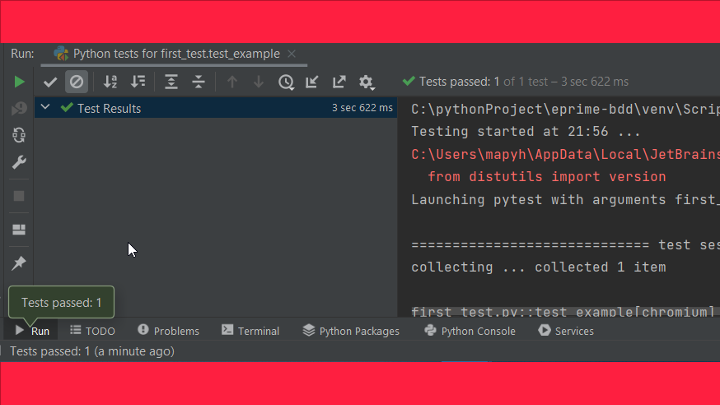The height and width of the screenshot is (405, 720).
Task: Toggle Show Ignored tests filter
Action: pos(76,82)
